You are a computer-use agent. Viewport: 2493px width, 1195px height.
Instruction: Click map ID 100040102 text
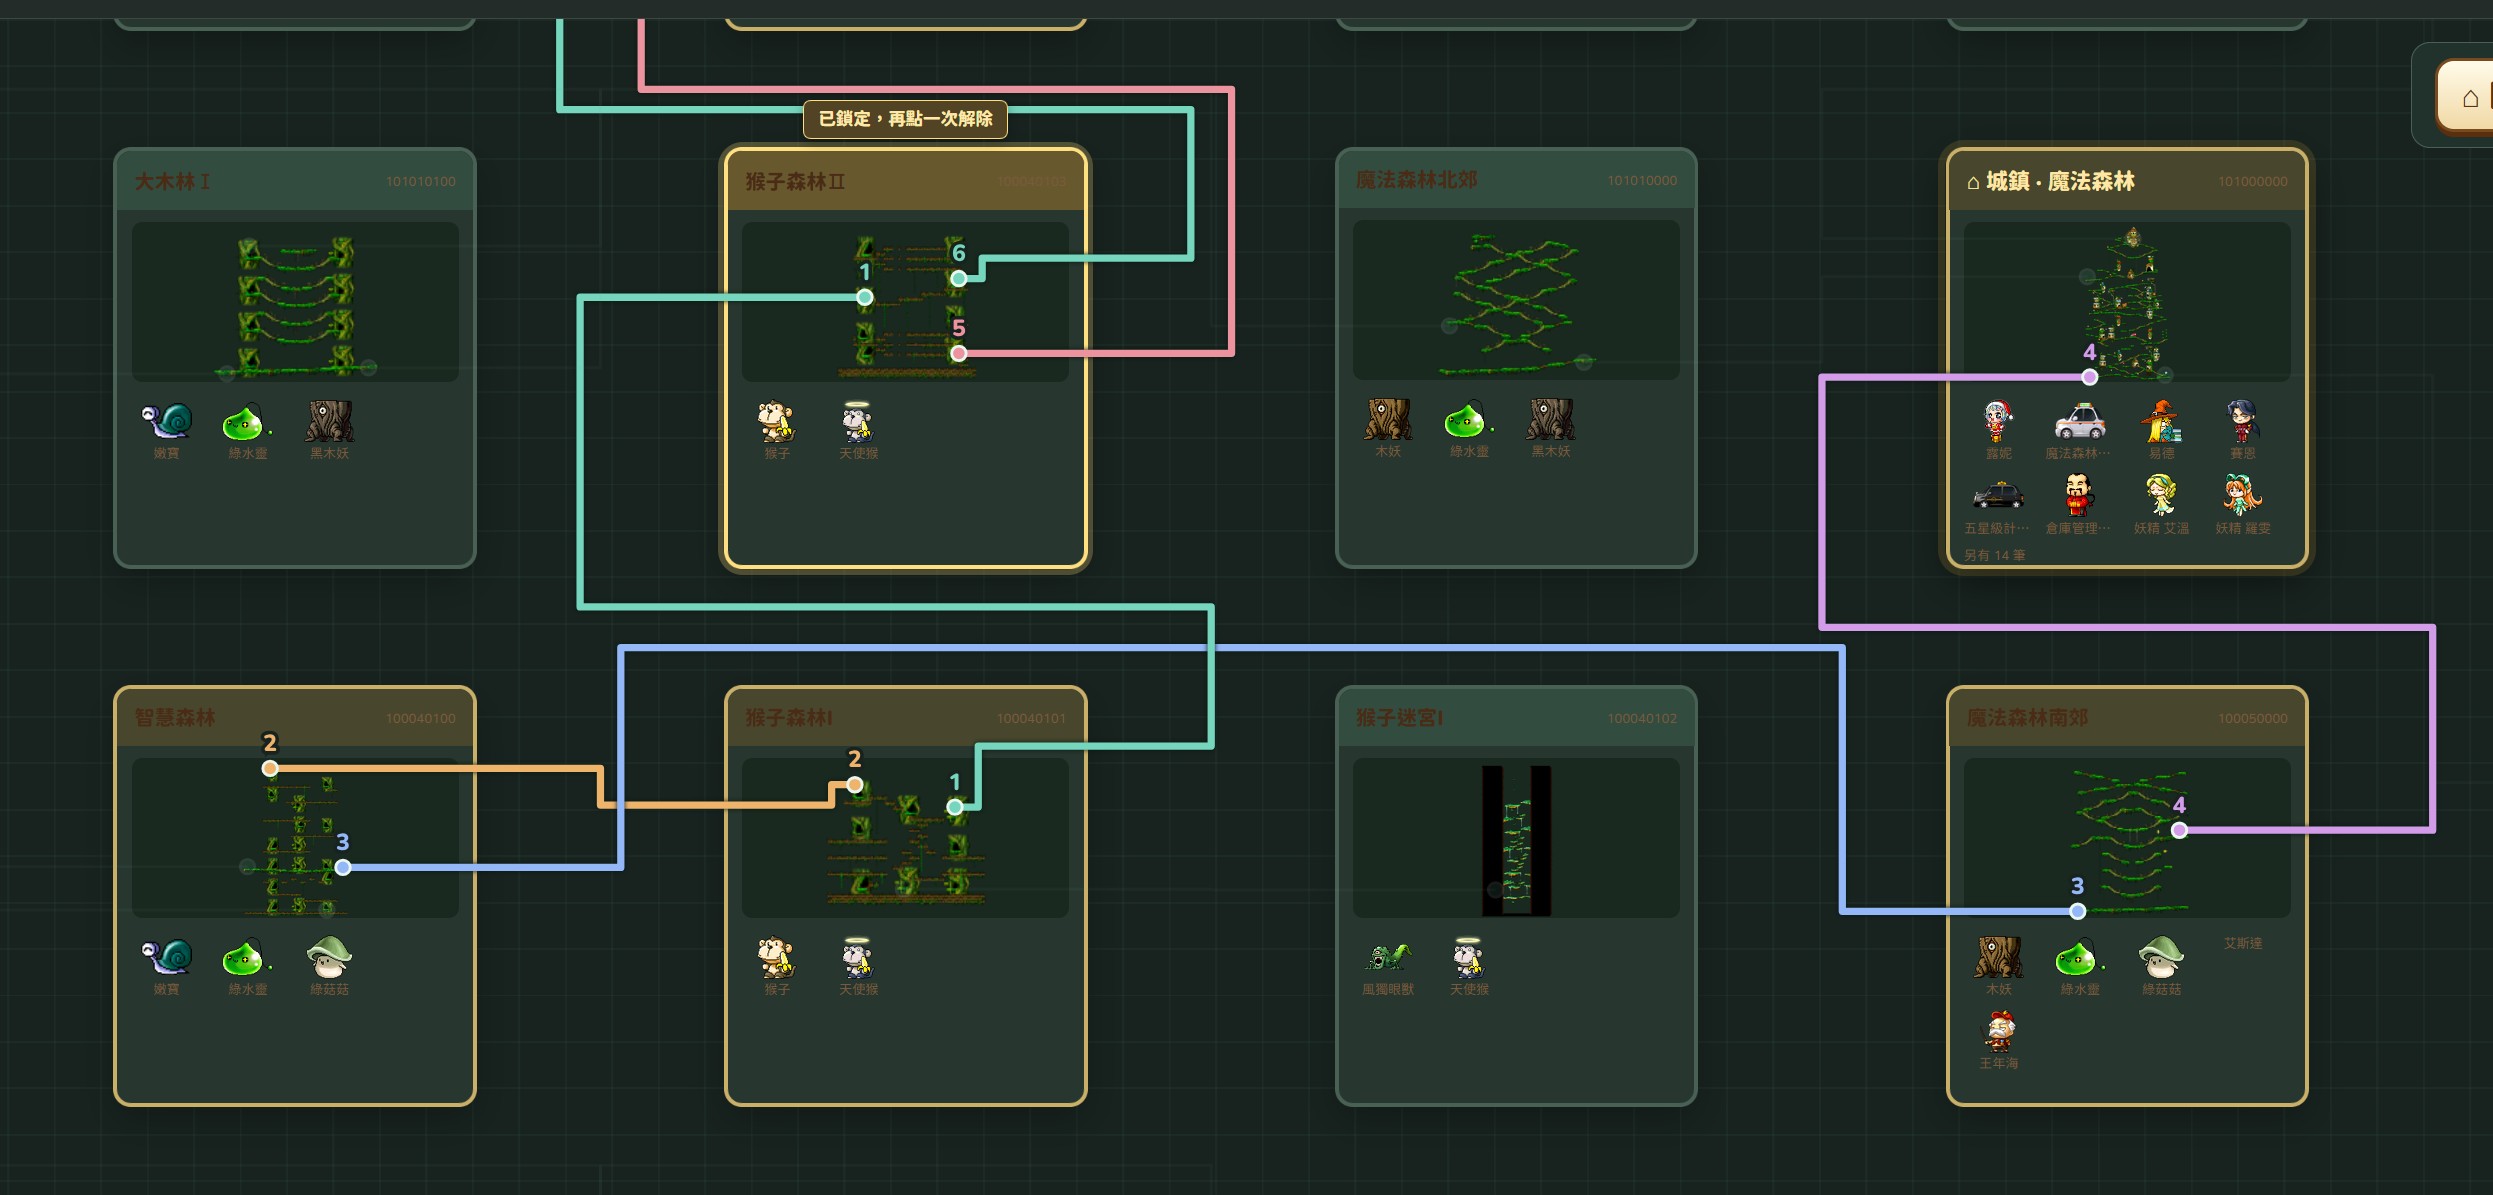coord(1641,719)
